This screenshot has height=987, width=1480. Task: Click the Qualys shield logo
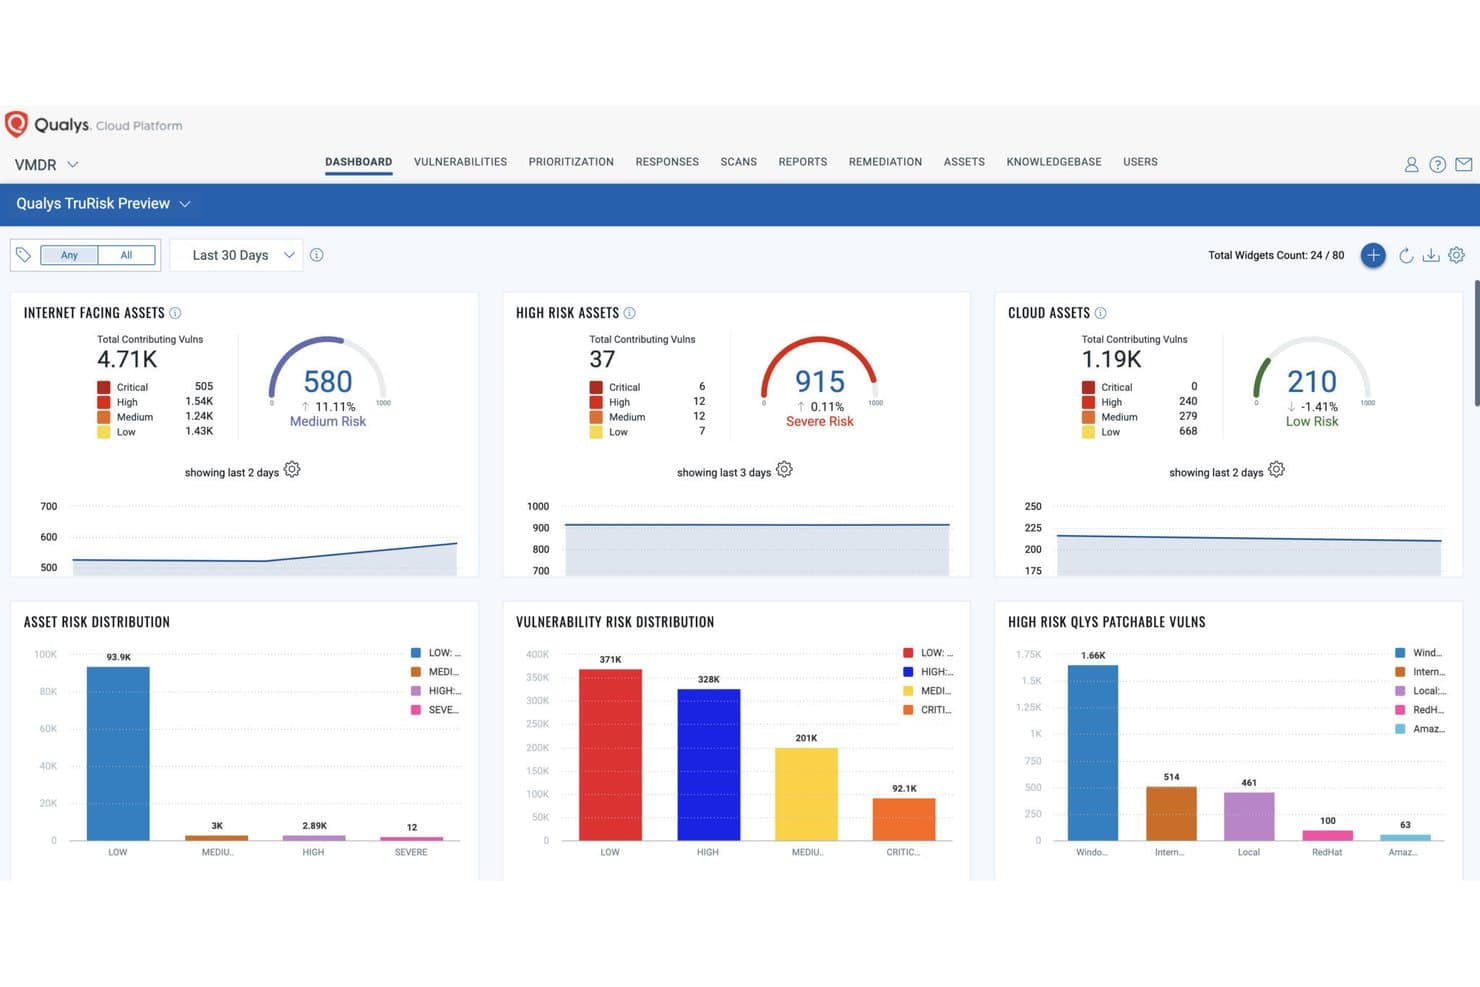(x=16, y=124)
